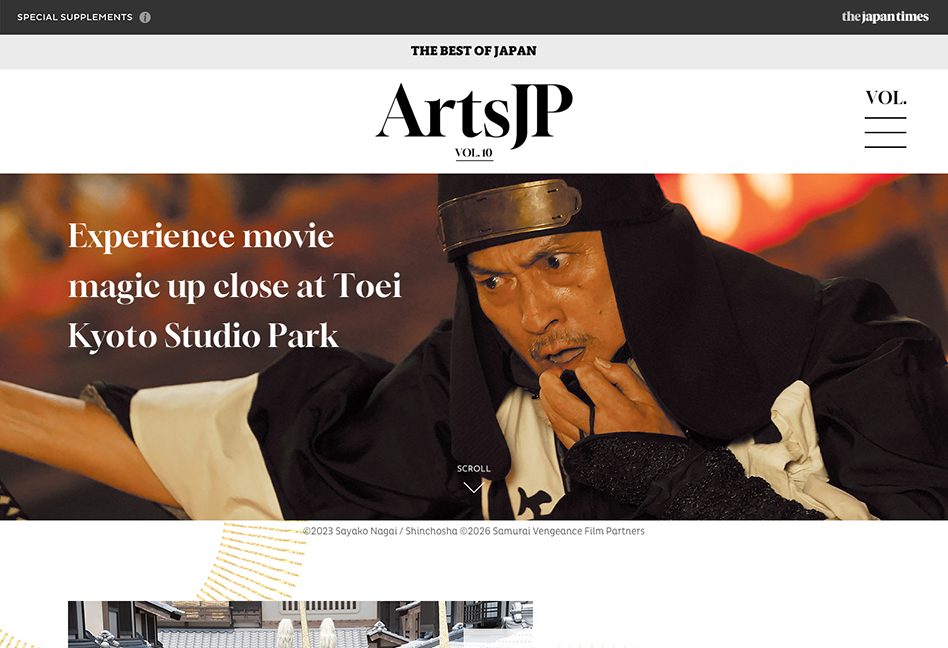Open the info icon beside Special Supplements
948x648 pixels.
[145, 17]
